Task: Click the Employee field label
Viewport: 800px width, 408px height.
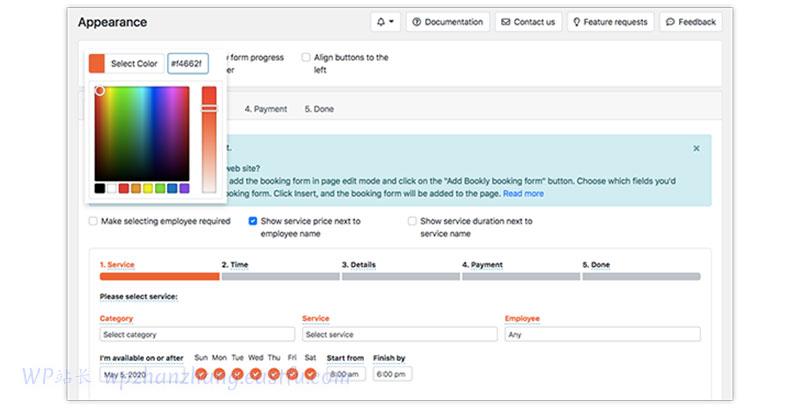Action: tap(522, 318)
